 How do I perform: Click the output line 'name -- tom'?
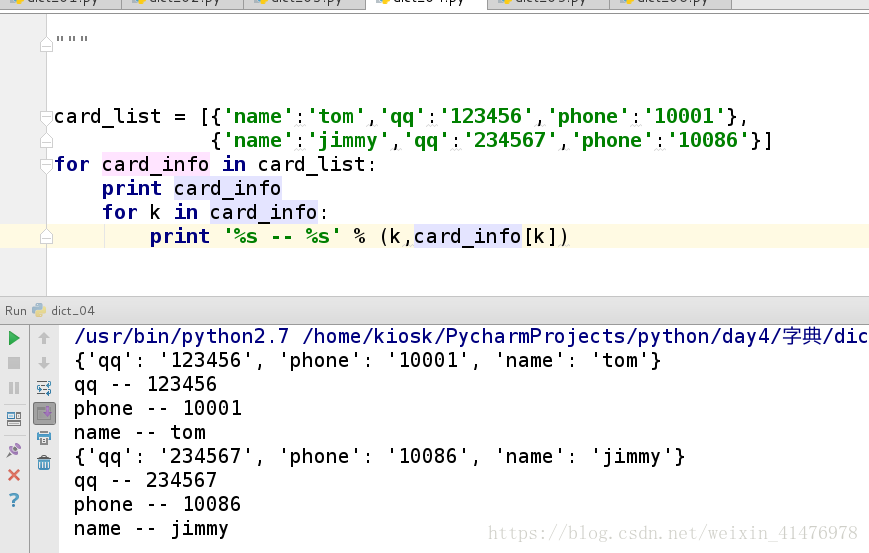tap(140, 432)
